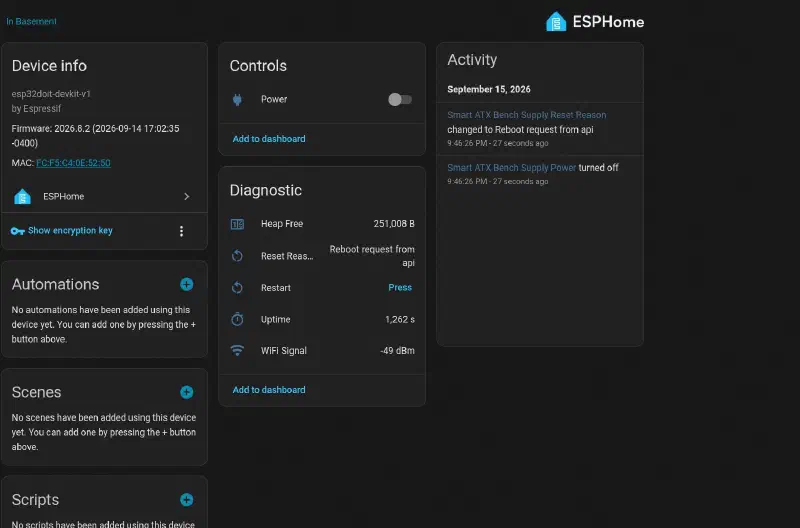
Task: Click the Uptime timer icon
Action: [x=237, y=319]
